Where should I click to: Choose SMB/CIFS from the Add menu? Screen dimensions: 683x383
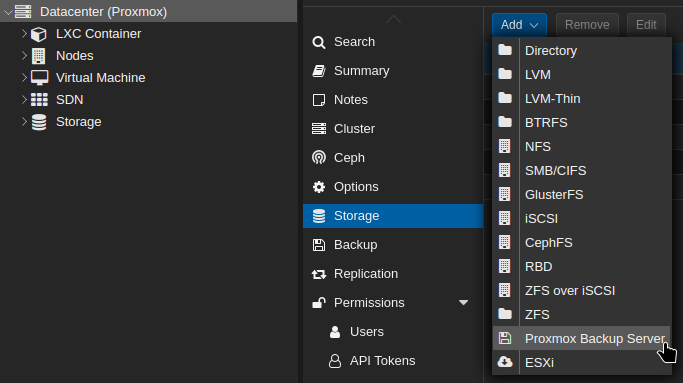(581, 170)
